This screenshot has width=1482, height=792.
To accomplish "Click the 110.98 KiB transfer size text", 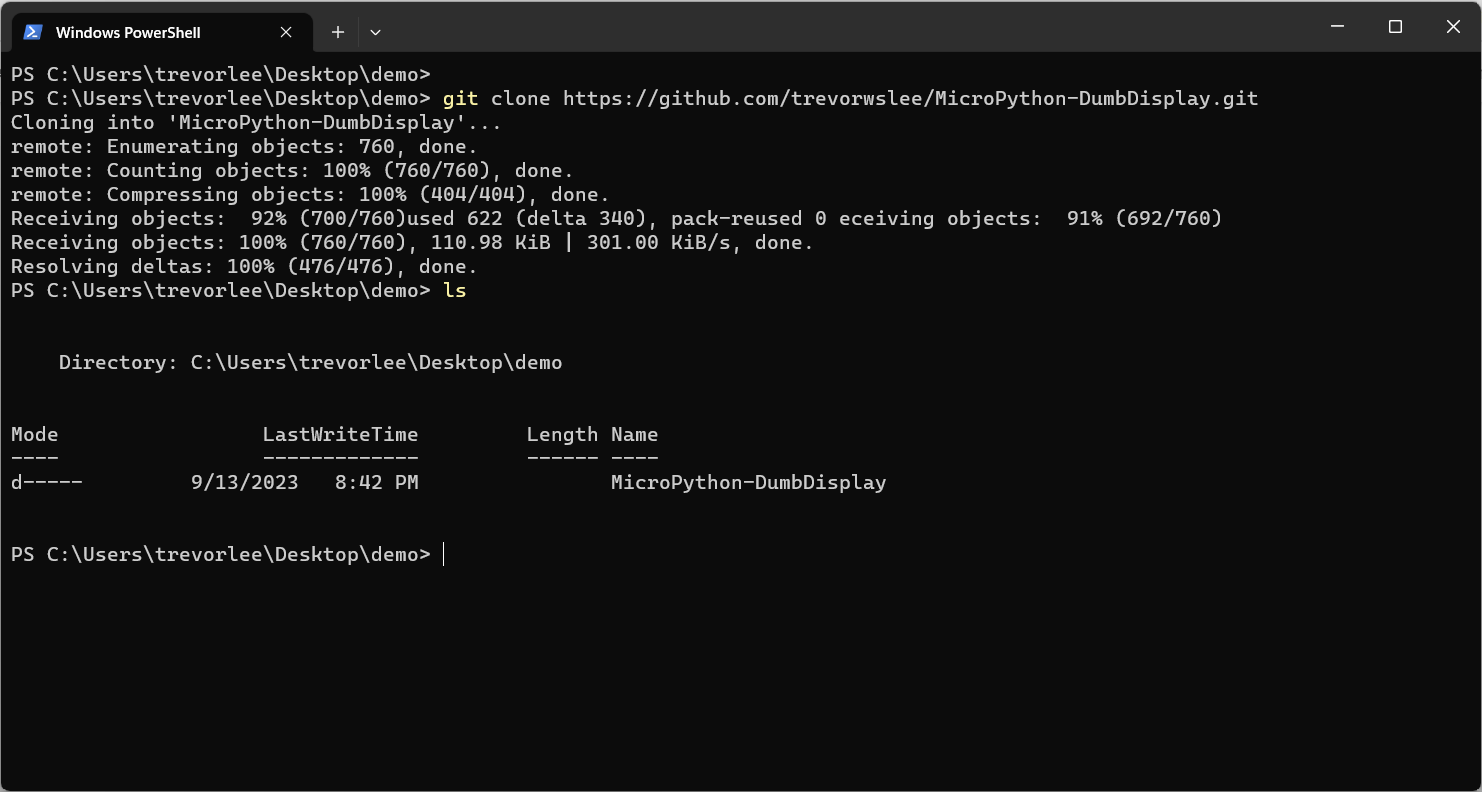I will (490, 242).
